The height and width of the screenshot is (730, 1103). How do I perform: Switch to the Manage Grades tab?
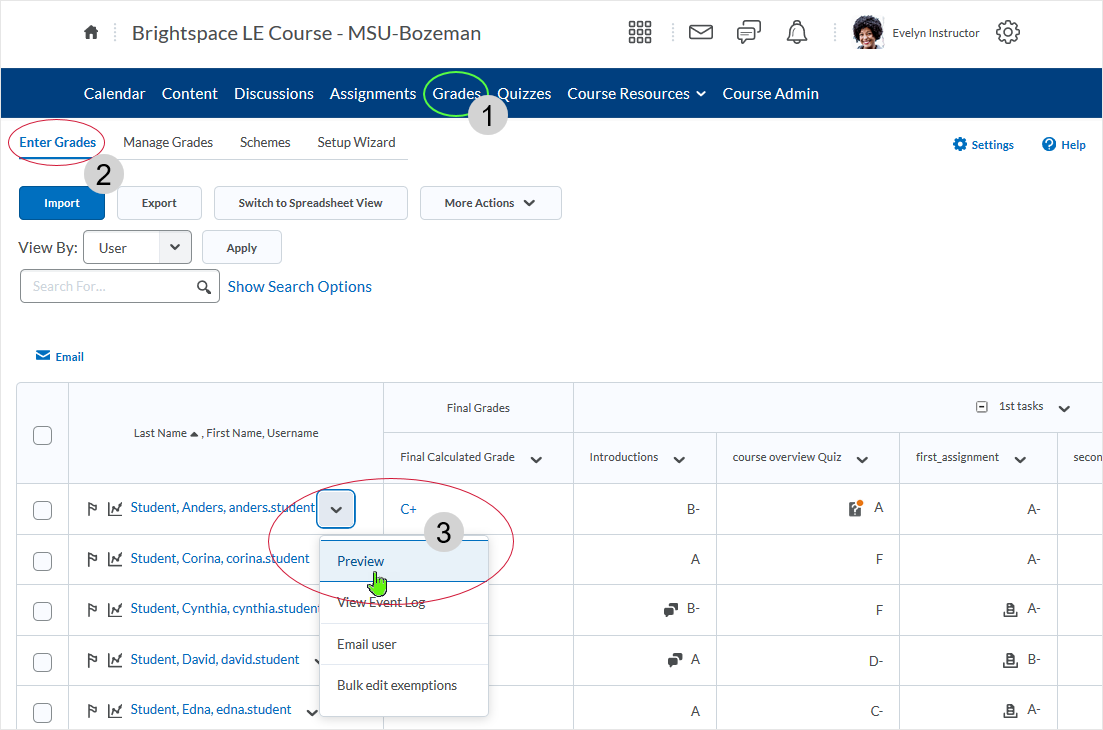pyautogui.click(x=168, y=142)
